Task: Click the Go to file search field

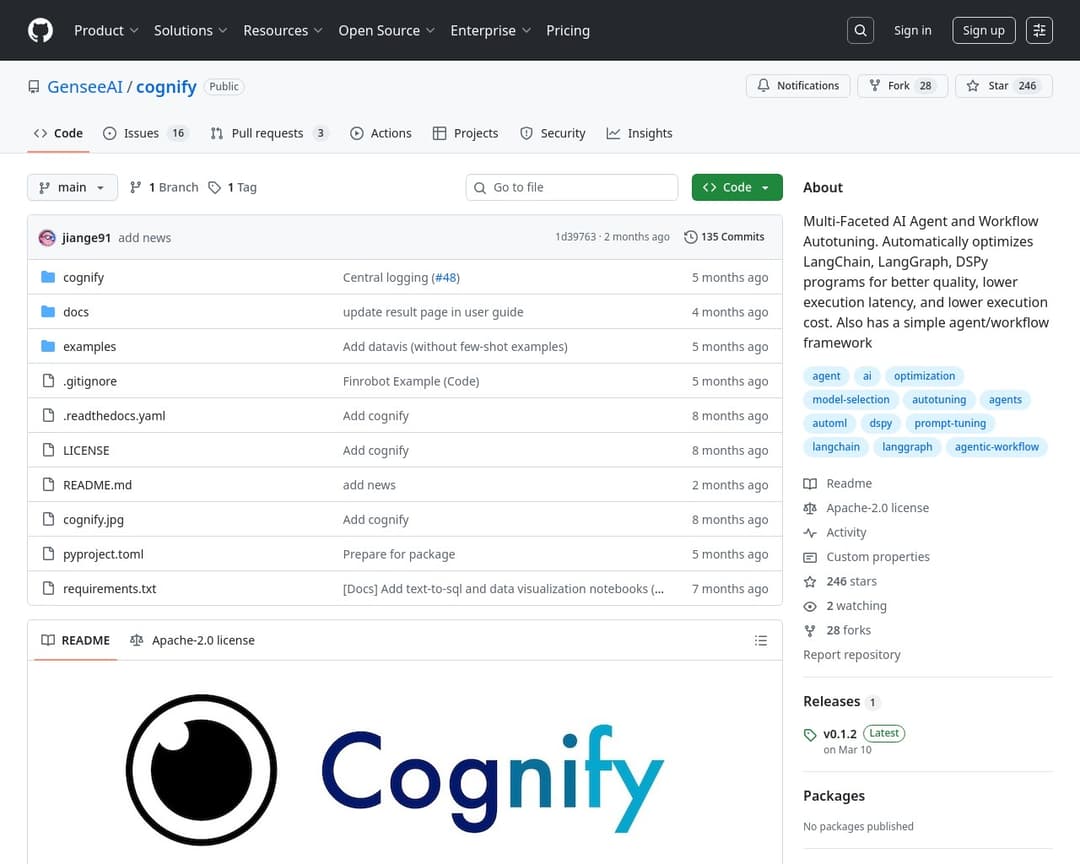Action: [x=571, y=187]
